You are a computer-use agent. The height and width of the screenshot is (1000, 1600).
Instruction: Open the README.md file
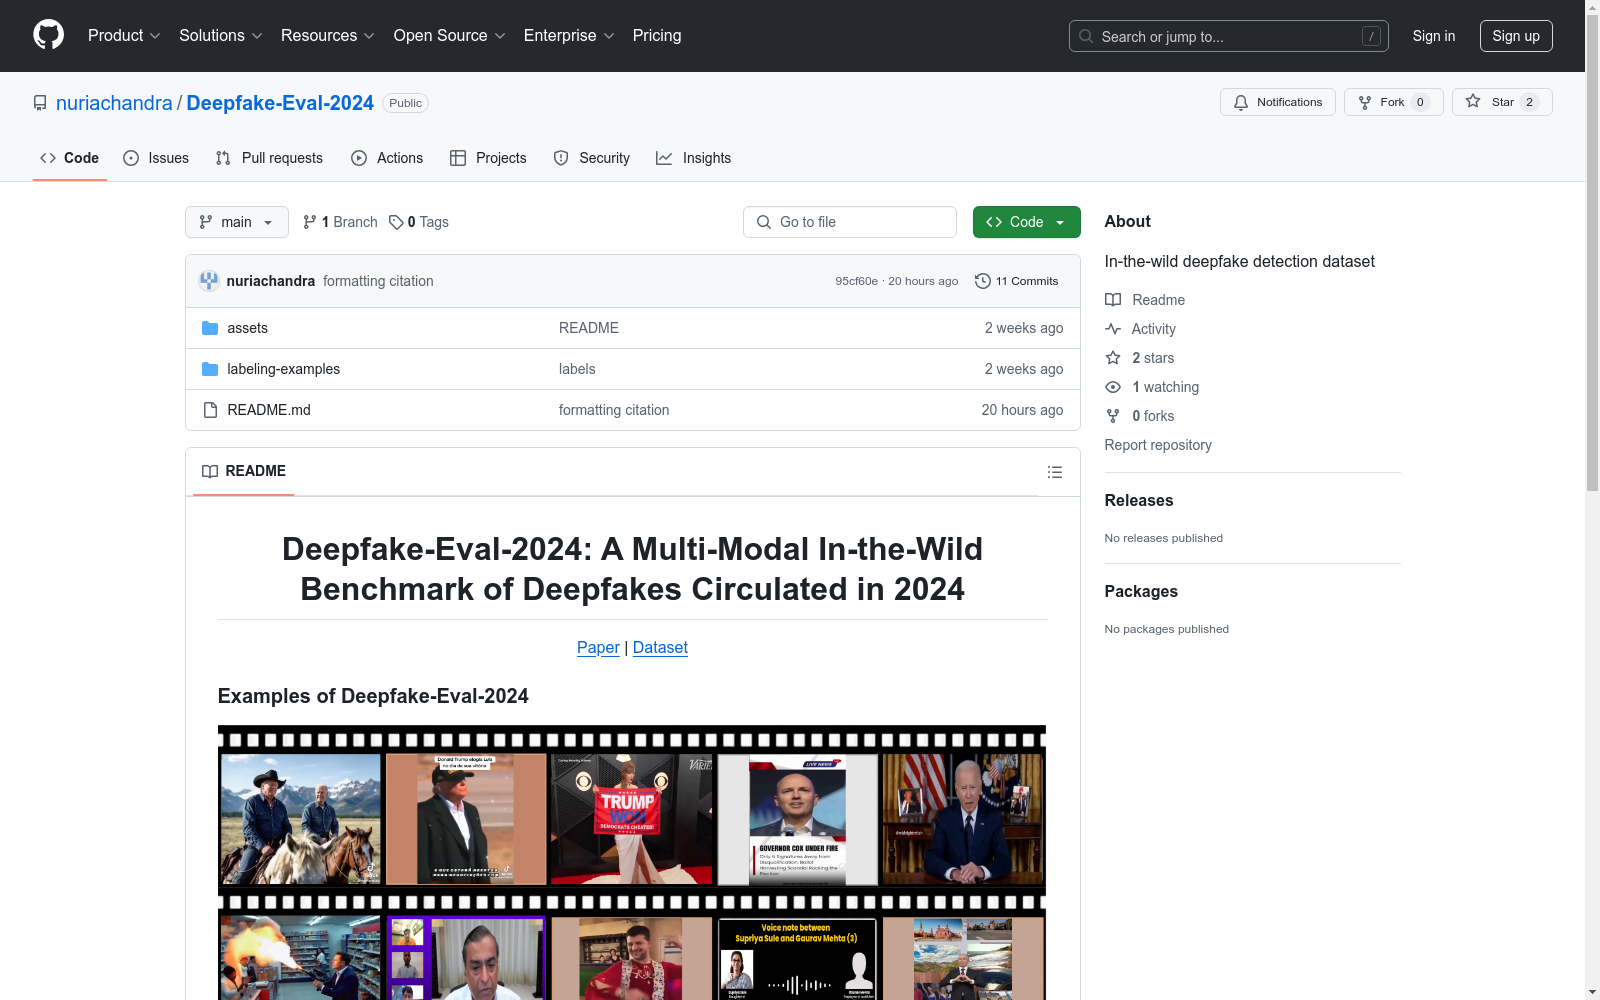tap(269, 410)
